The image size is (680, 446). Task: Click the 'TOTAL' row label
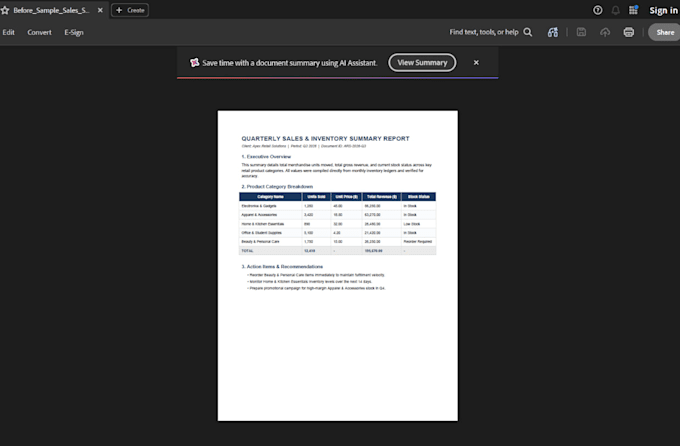click(x=247, y=251)
